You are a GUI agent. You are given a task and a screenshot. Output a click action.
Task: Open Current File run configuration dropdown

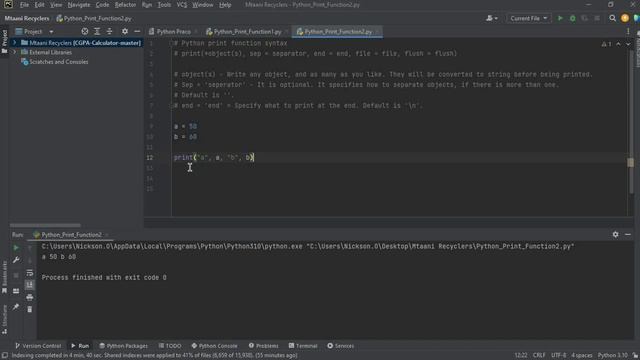pyautogui.click(x=529, y=18)
